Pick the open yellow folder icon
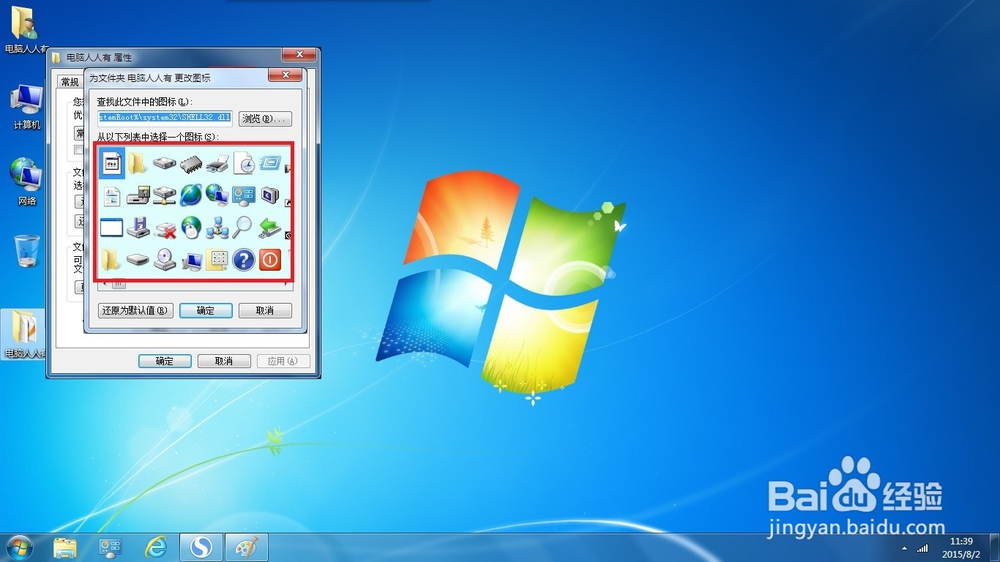 (111, 259)
